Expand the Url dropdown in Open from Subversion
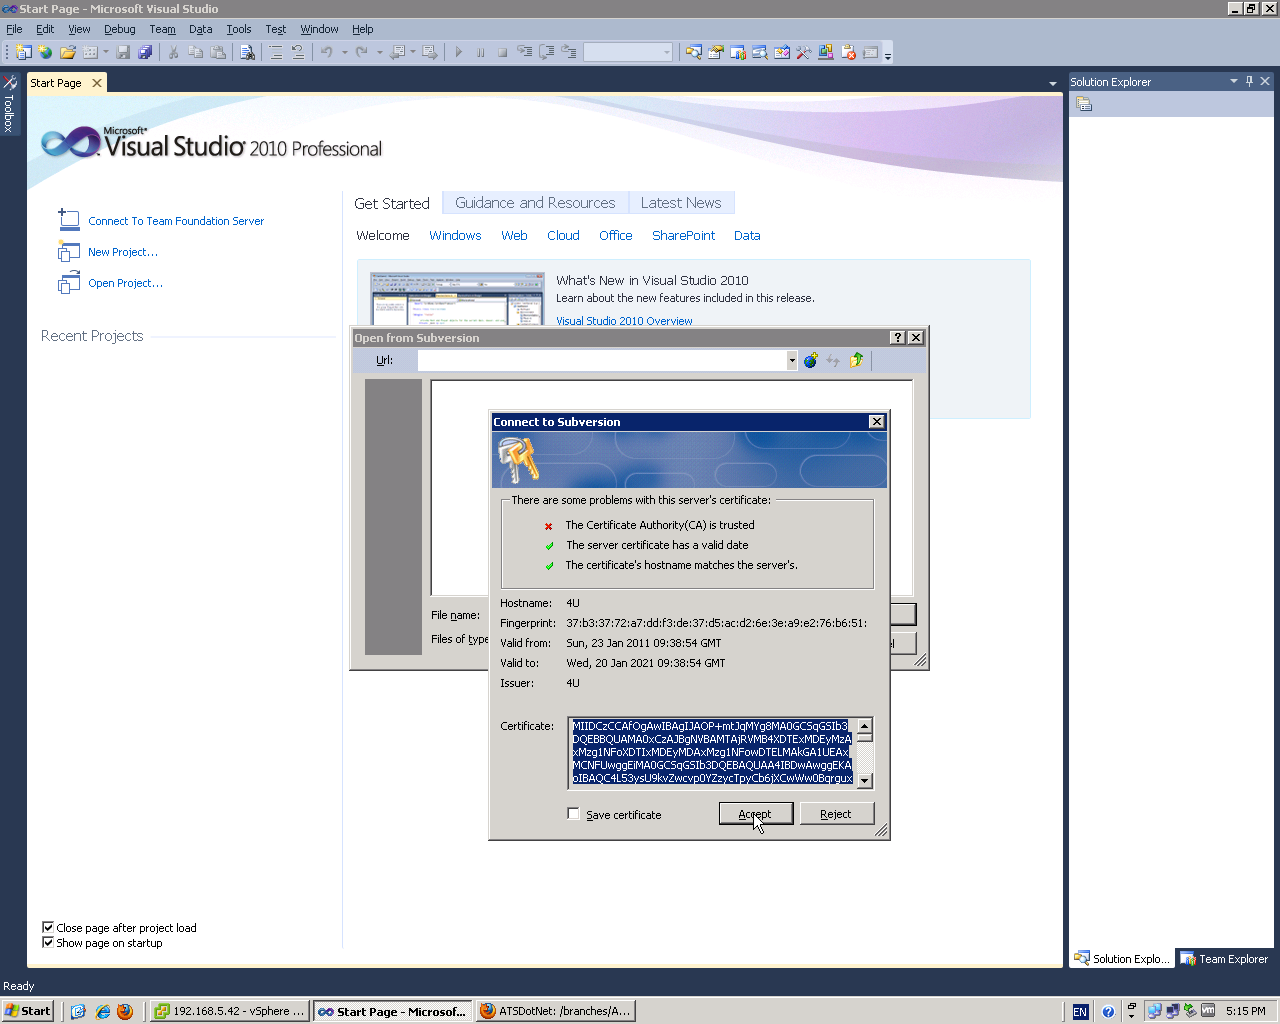The height and width of the screenshot is (1024, 1280). pyautogui.click(x=792, y=360)
